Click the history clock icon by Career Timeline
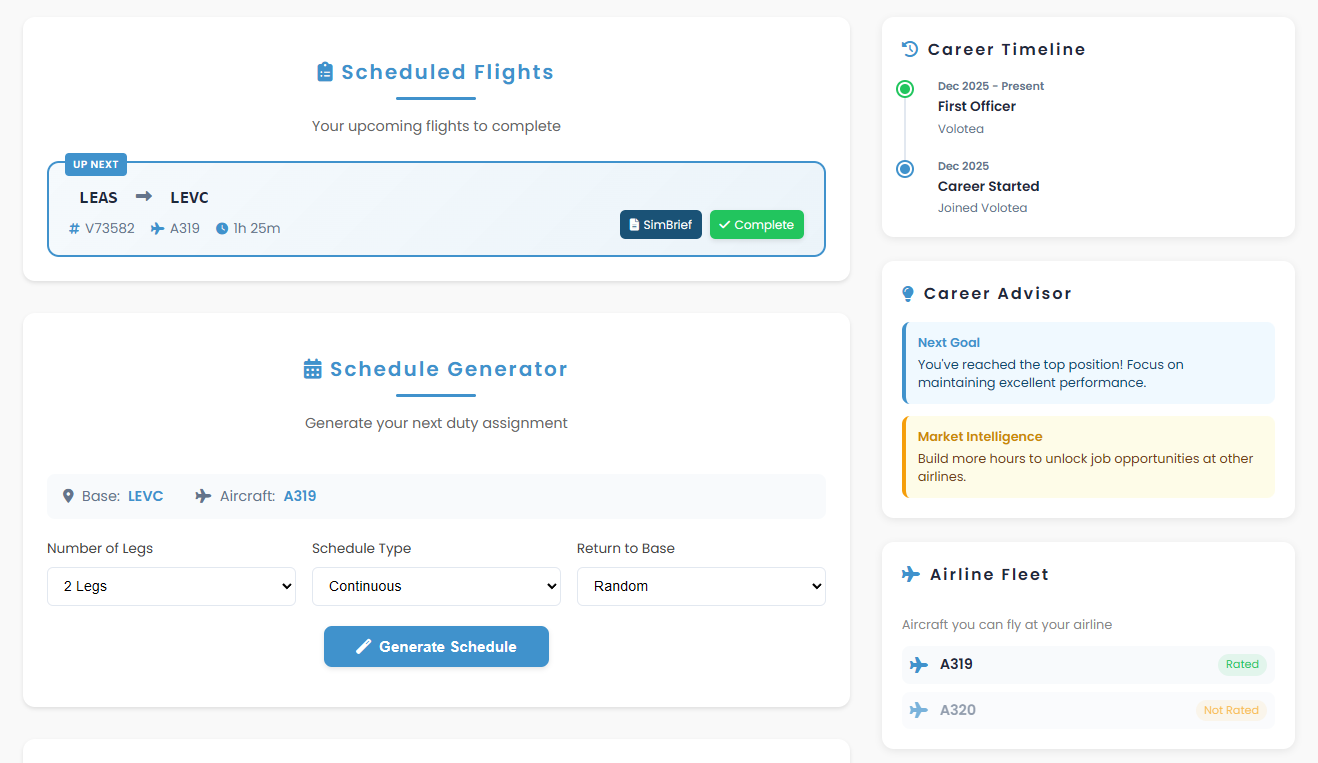Screen dimensions: 1318x763 point(910,49)
